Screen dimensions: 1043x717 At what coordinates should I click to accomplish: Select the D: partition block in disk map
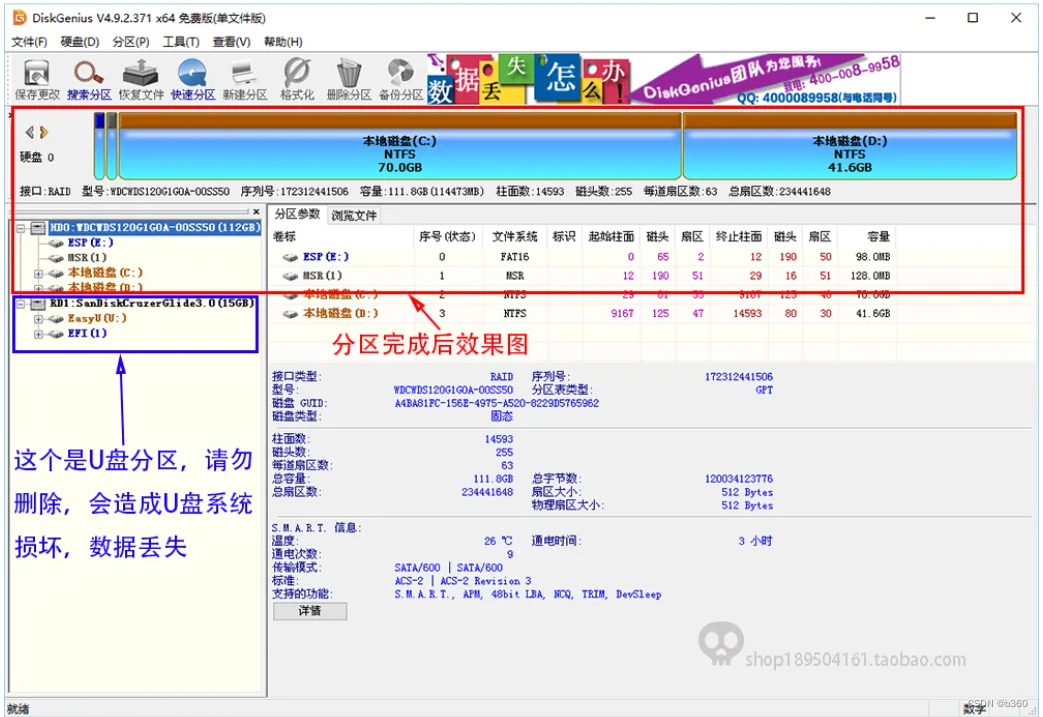pos(849,146)
